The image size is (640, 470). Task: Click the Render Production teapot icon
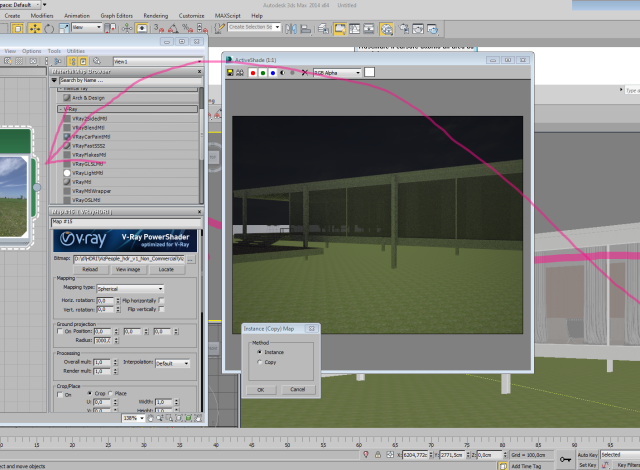tap(432, 29)
